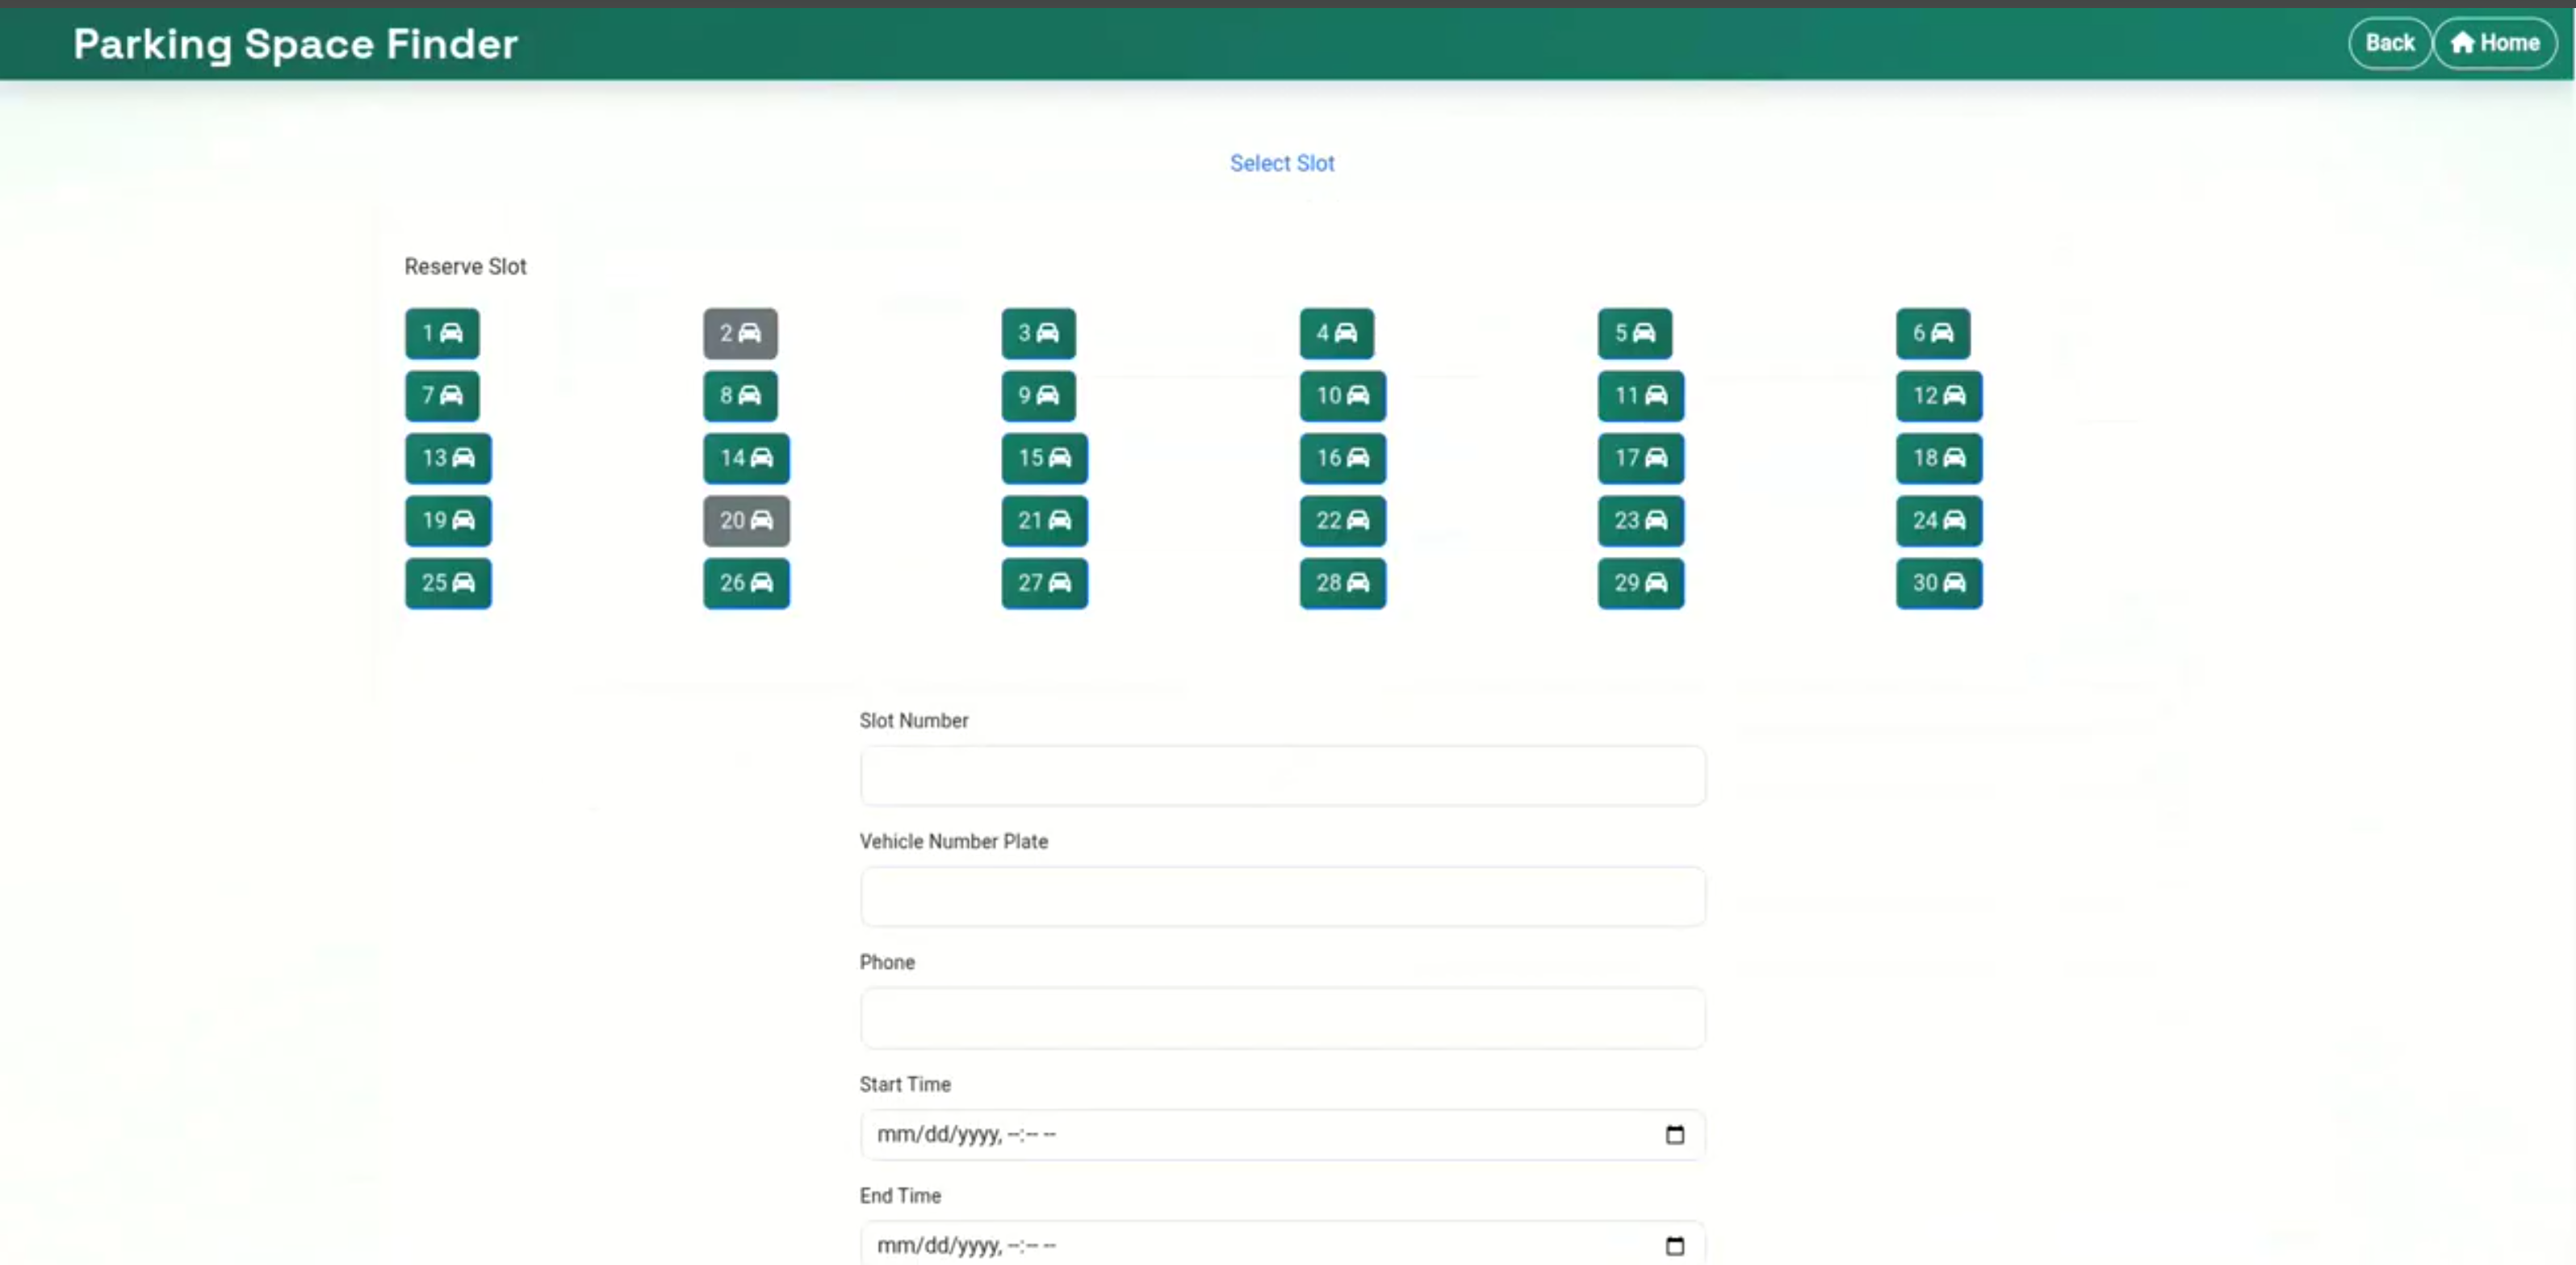Select parking slot 7
The image size is (2576, 1265).
pyautogui.click(x=442, y=396)
